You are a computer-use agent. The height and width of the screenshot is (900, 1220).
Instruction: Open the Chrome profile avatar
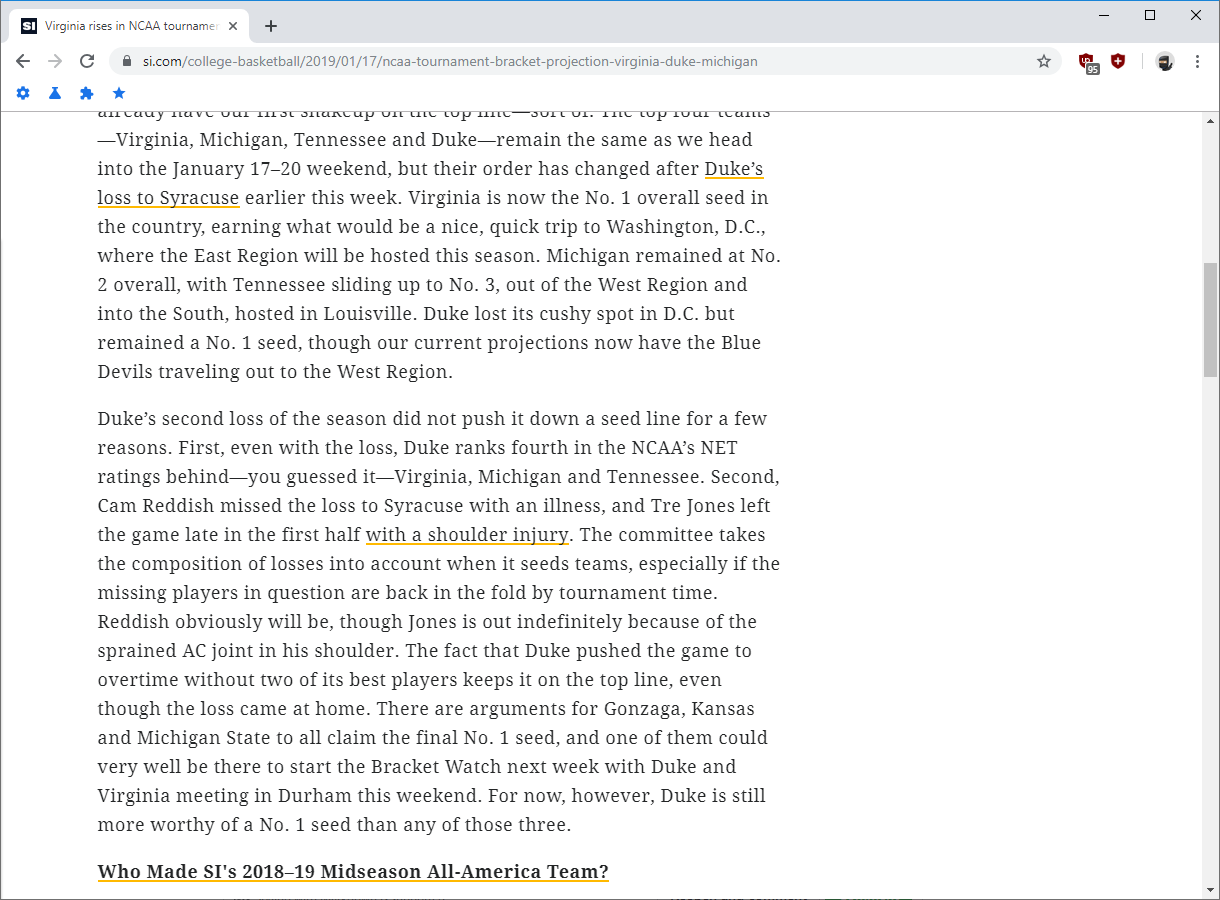(1165, 61)
